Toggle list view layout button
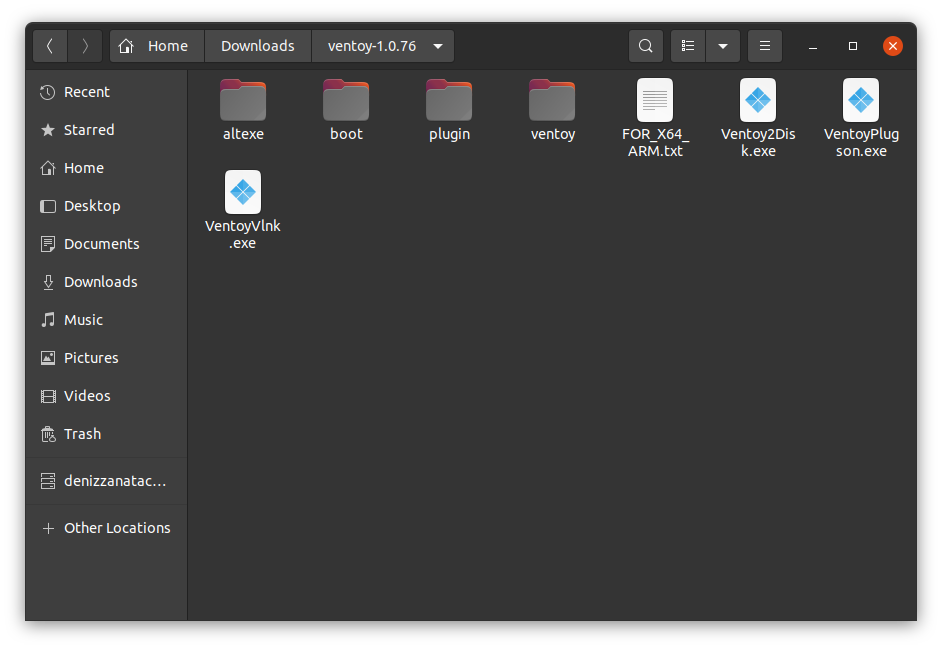942x649 pixels. [x=688, y=46]
